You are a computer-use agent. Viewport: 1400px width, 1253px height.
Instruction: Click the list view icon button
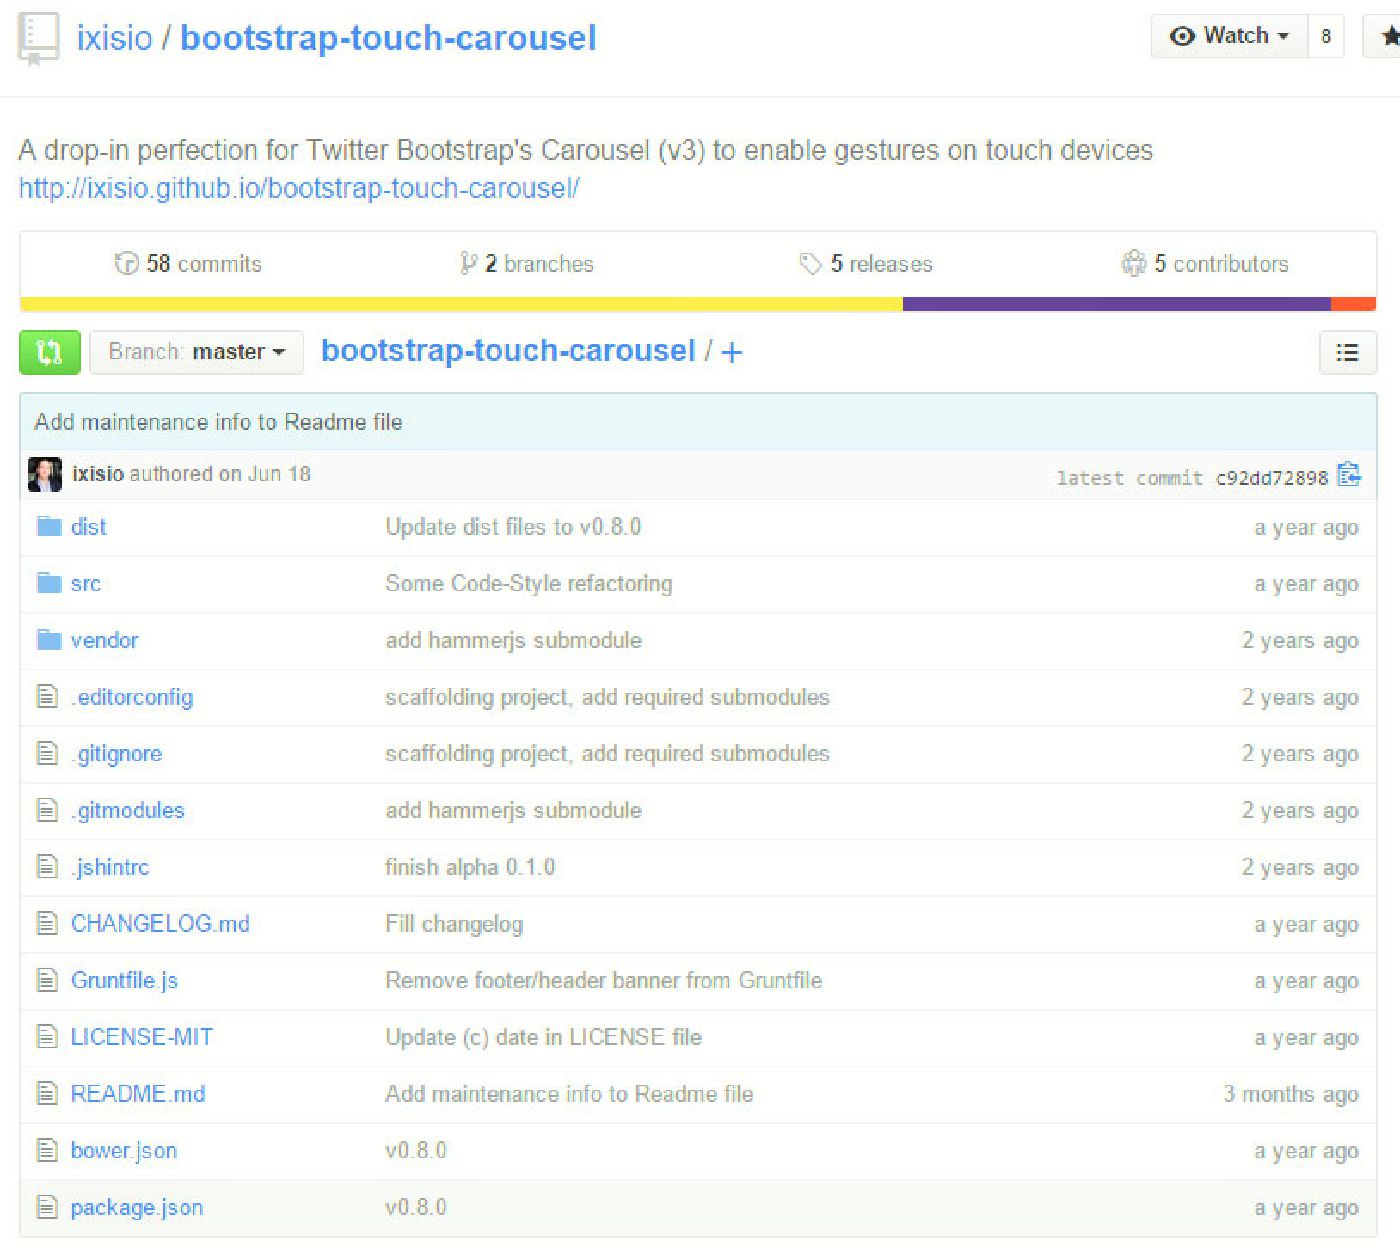pos(1347,352)
